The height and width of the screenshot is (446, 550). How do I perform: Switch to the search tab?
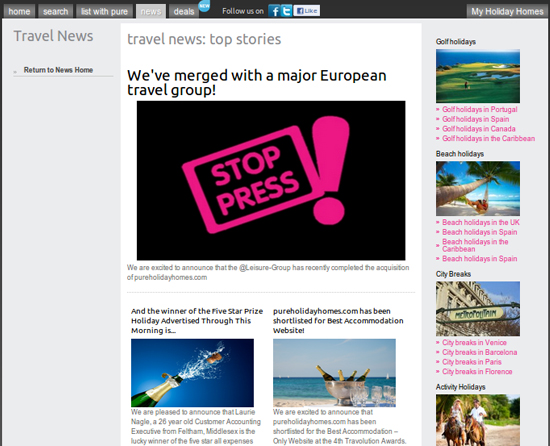55,12
